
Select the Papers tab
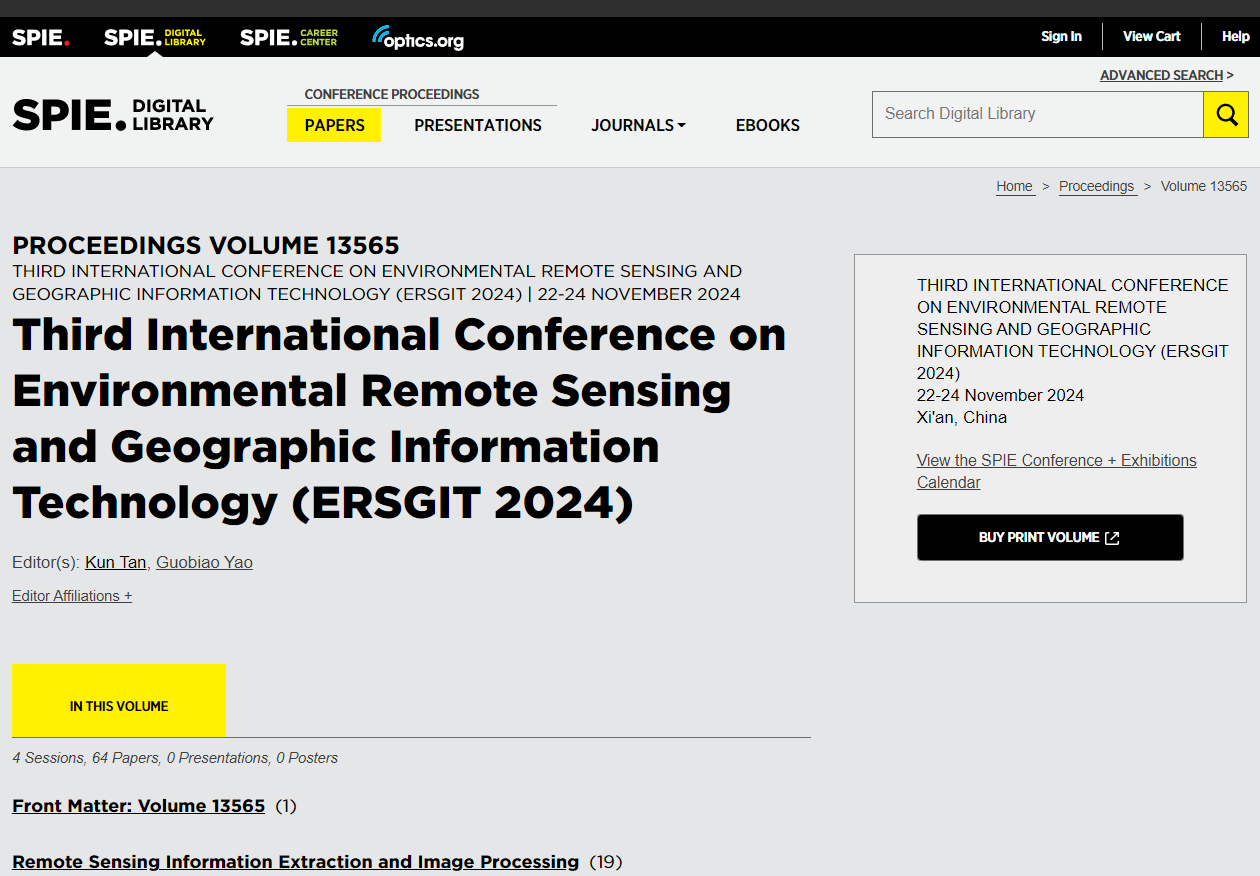[x=334, y=125]
